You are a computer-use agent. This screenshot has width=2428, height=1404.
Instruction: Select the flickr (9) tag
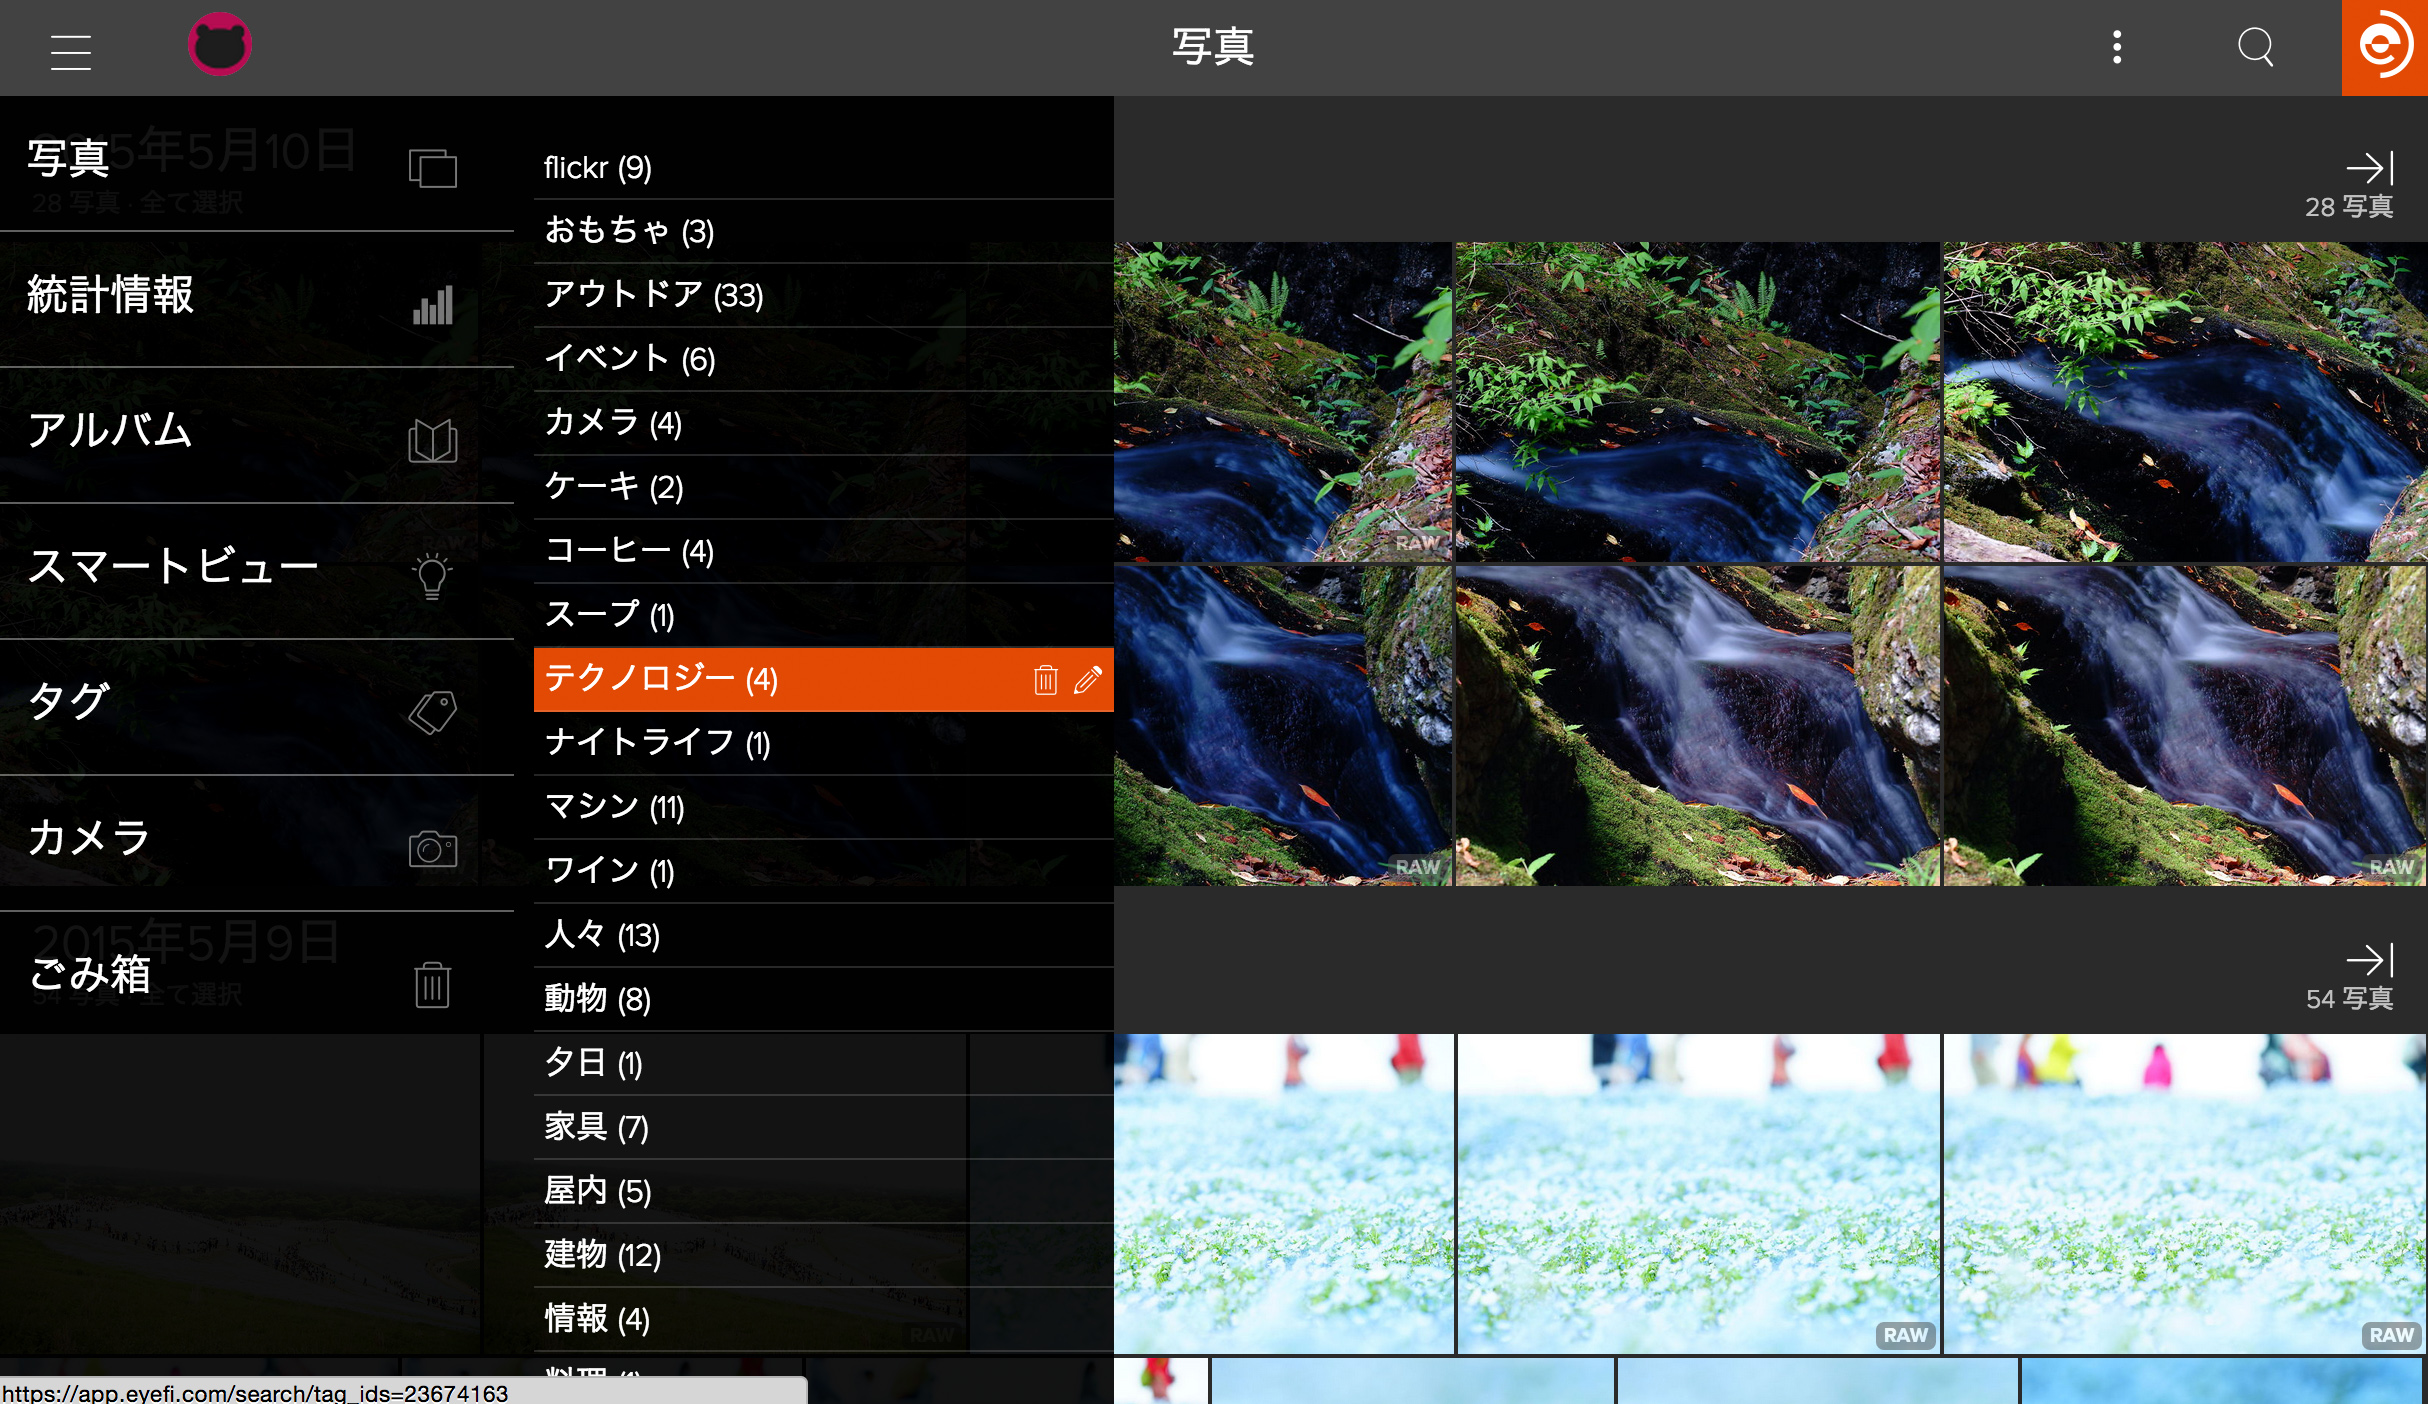[x=598, y=167]
